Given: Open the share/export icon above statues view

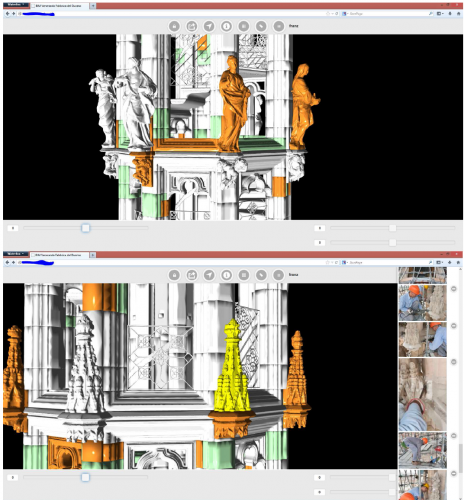Looking at the screenshot, I should pyautogui.click(x=192, y=26).
